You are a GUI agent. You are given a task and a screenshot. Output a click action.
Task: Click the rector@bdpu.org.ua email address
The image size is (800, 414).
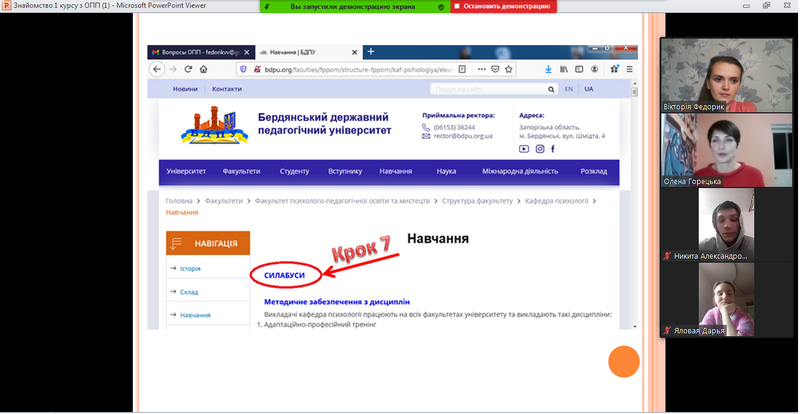[x=463, y=136]
